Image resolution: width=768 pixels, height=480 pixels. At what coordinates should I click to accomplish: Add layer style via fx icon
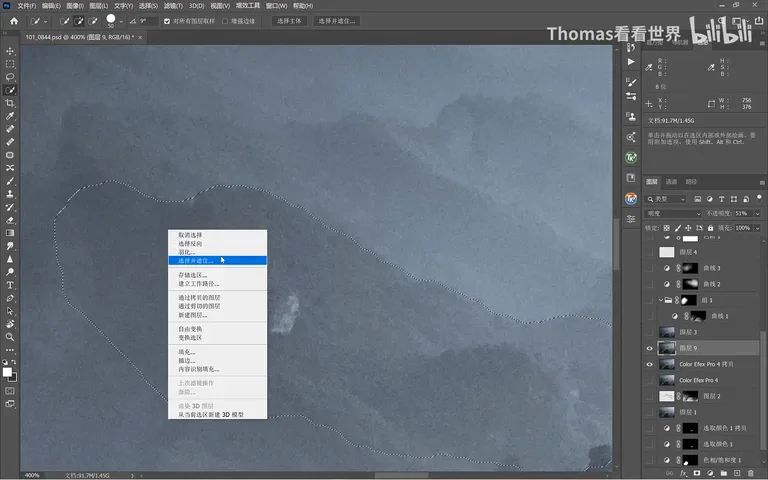pyautogui.click(x=683, y=473)
